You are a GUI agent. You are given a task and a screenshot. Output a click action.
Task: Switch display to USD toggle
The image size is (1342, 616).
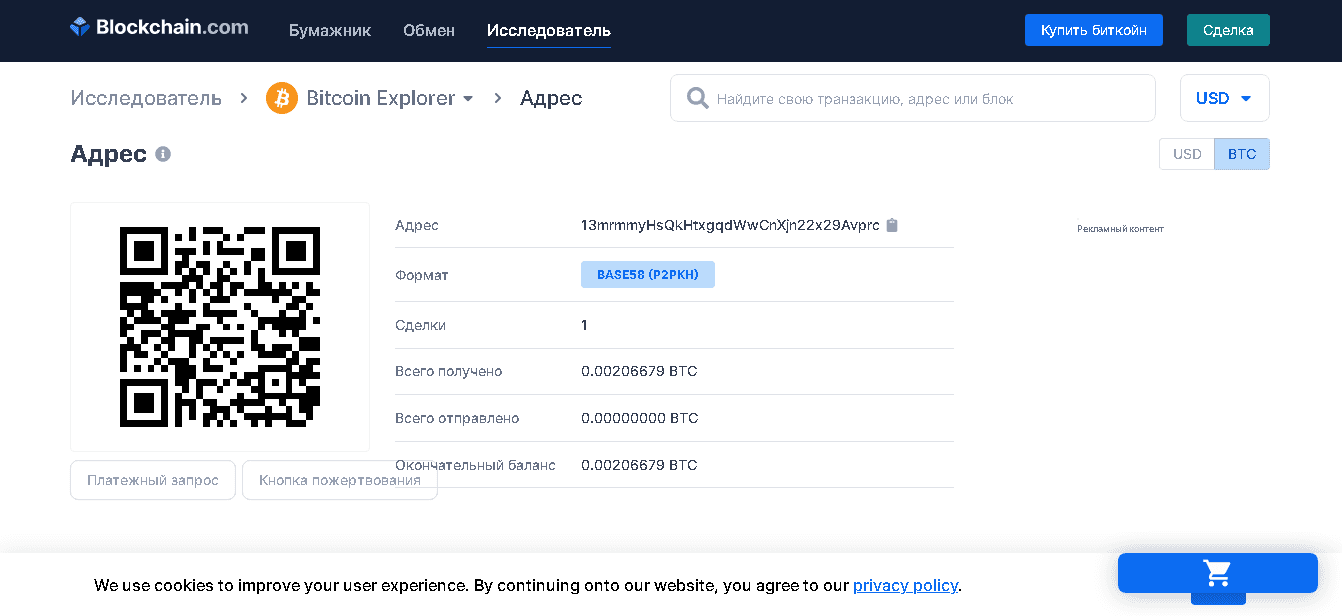coord(1187,154)
